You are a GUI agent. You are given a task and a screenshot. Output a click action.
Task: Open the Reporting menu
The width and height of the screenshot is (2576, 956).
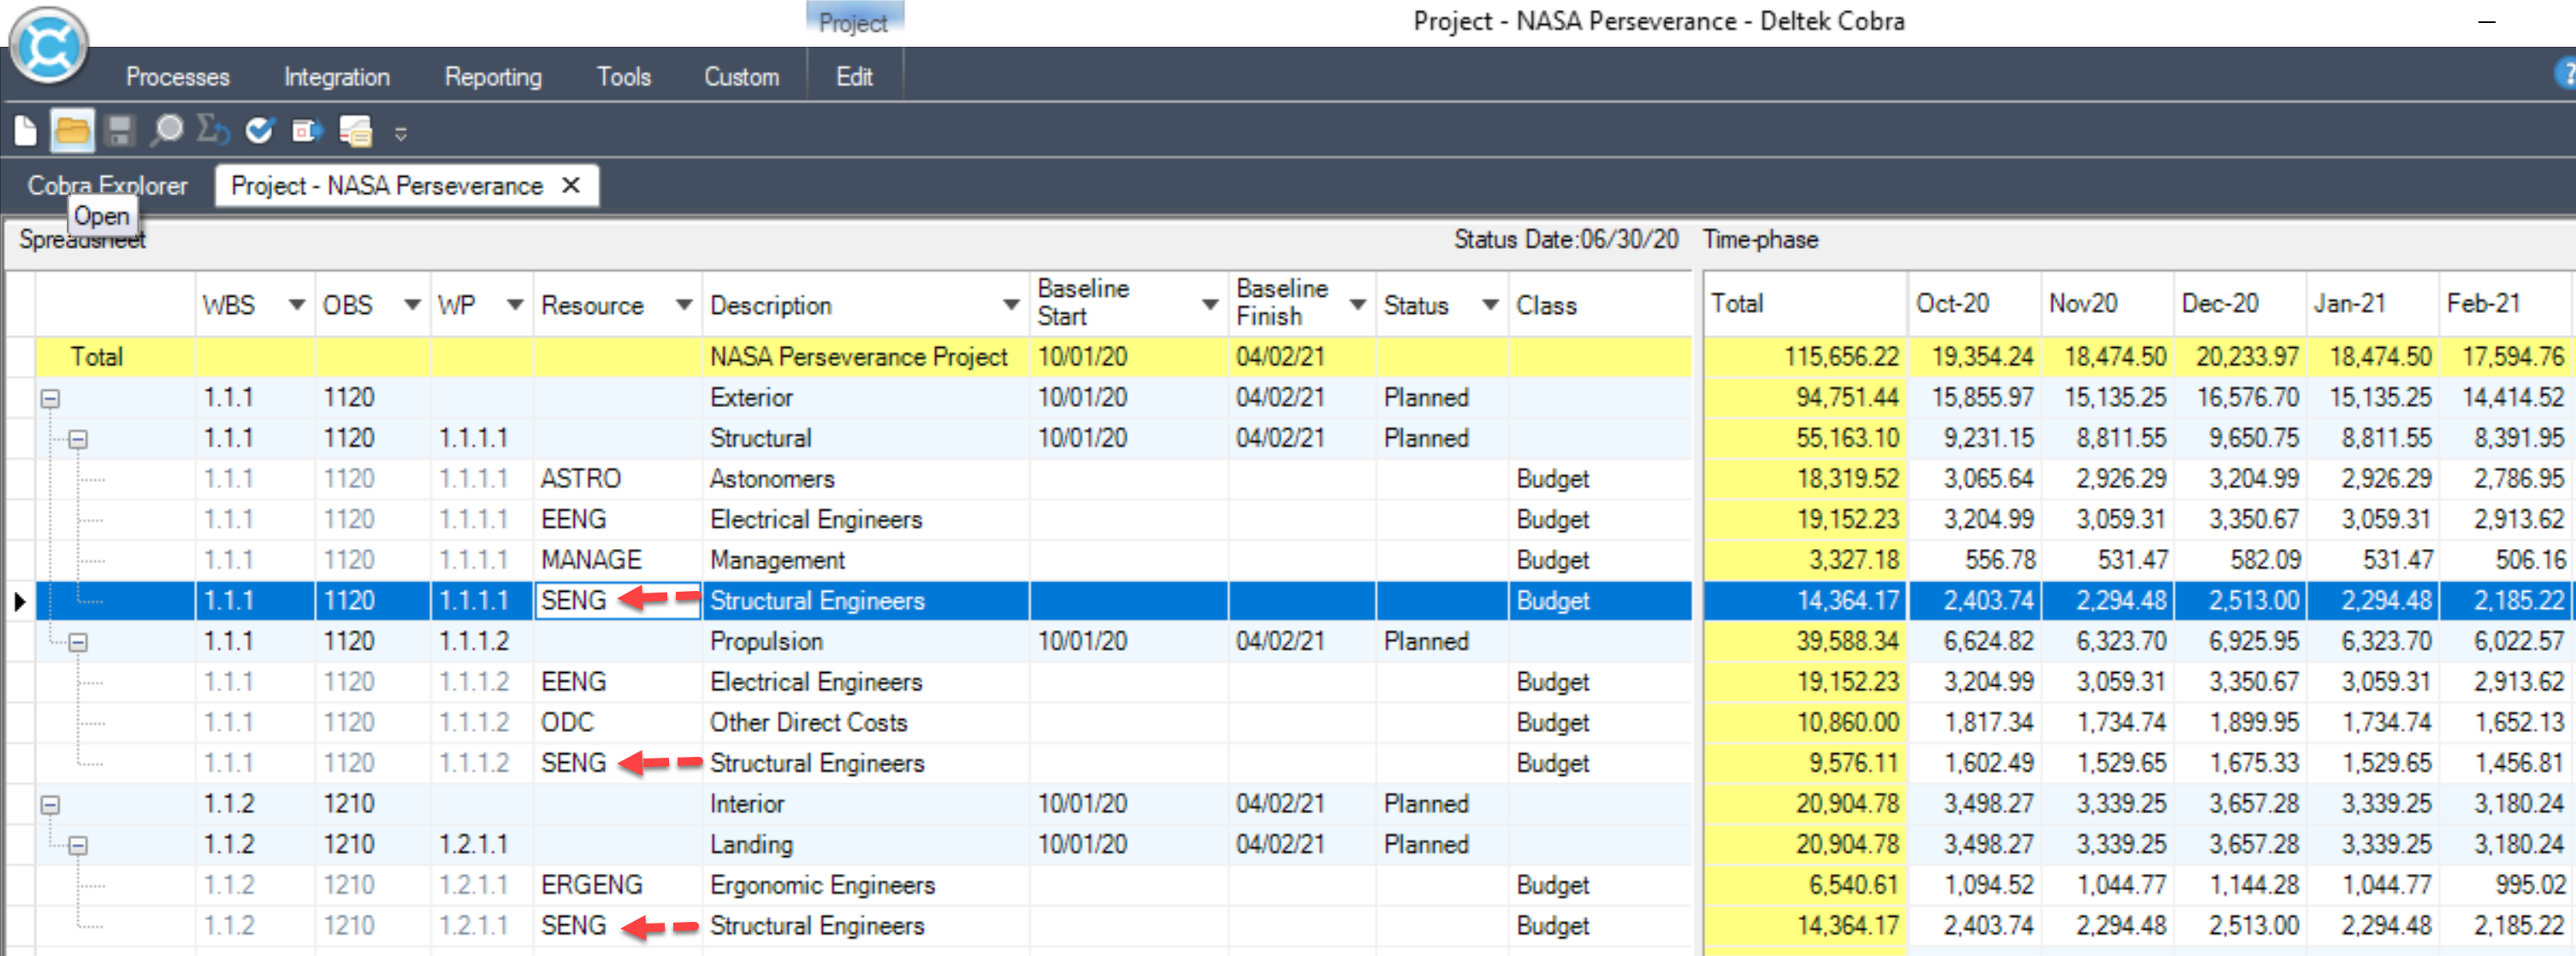[x=493, y=77]
